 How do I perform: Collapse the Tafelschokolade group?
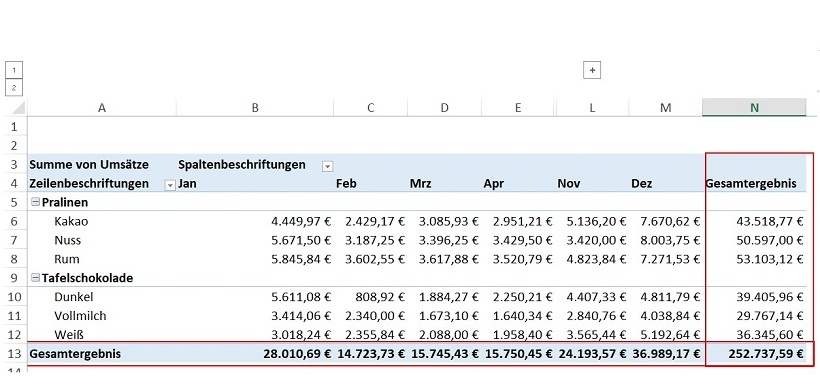pos(36,278)
